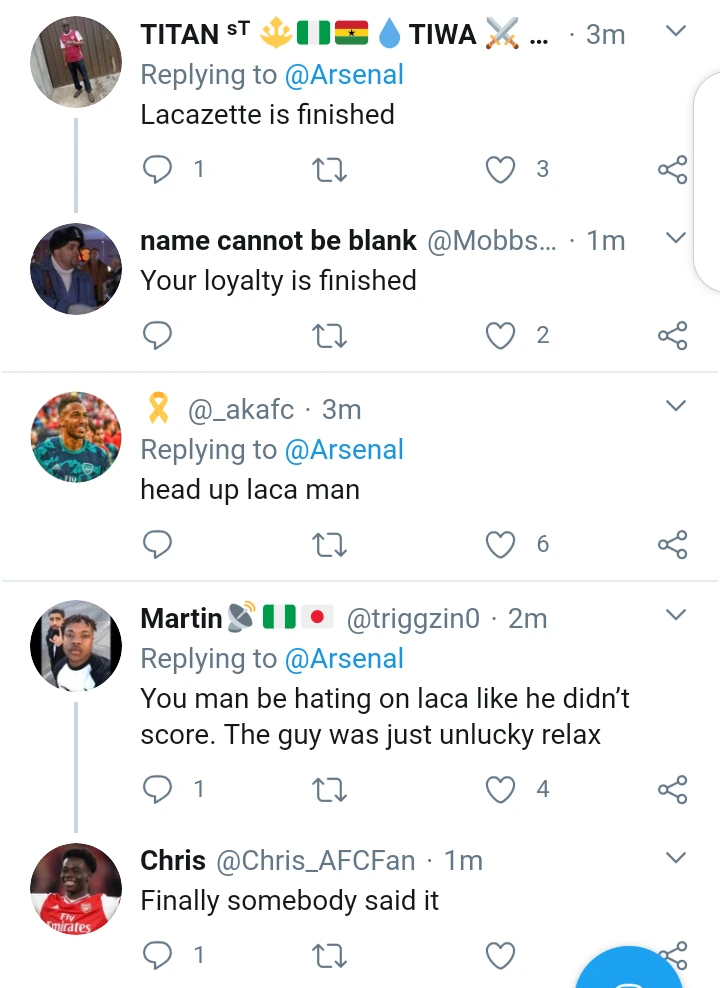Like the "Lacazette is finished" tweet
The width and height of the screenshot is (720, 988).
point(500,170)
